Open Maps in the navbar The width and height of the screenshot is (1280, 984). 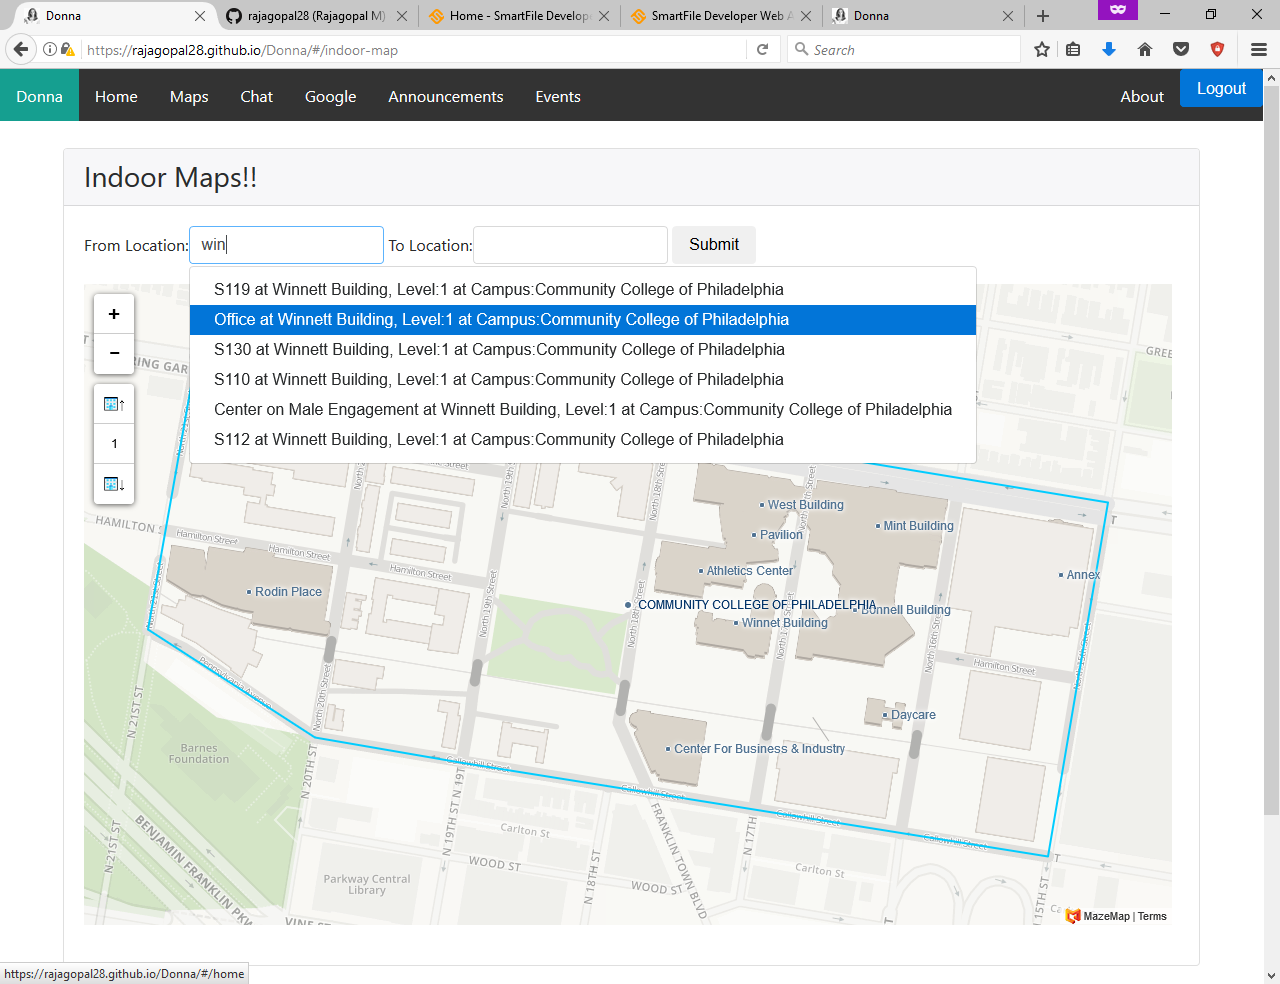click(x=189, y=96)
